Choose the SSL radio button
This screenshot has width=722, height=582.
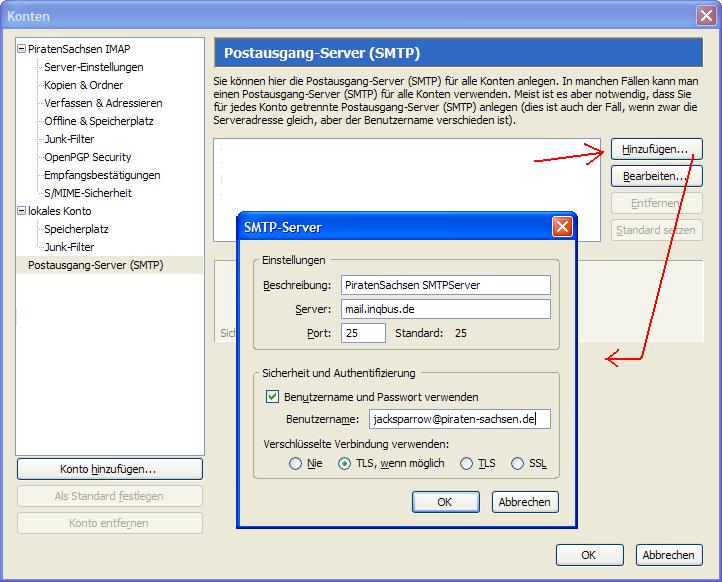517,464
